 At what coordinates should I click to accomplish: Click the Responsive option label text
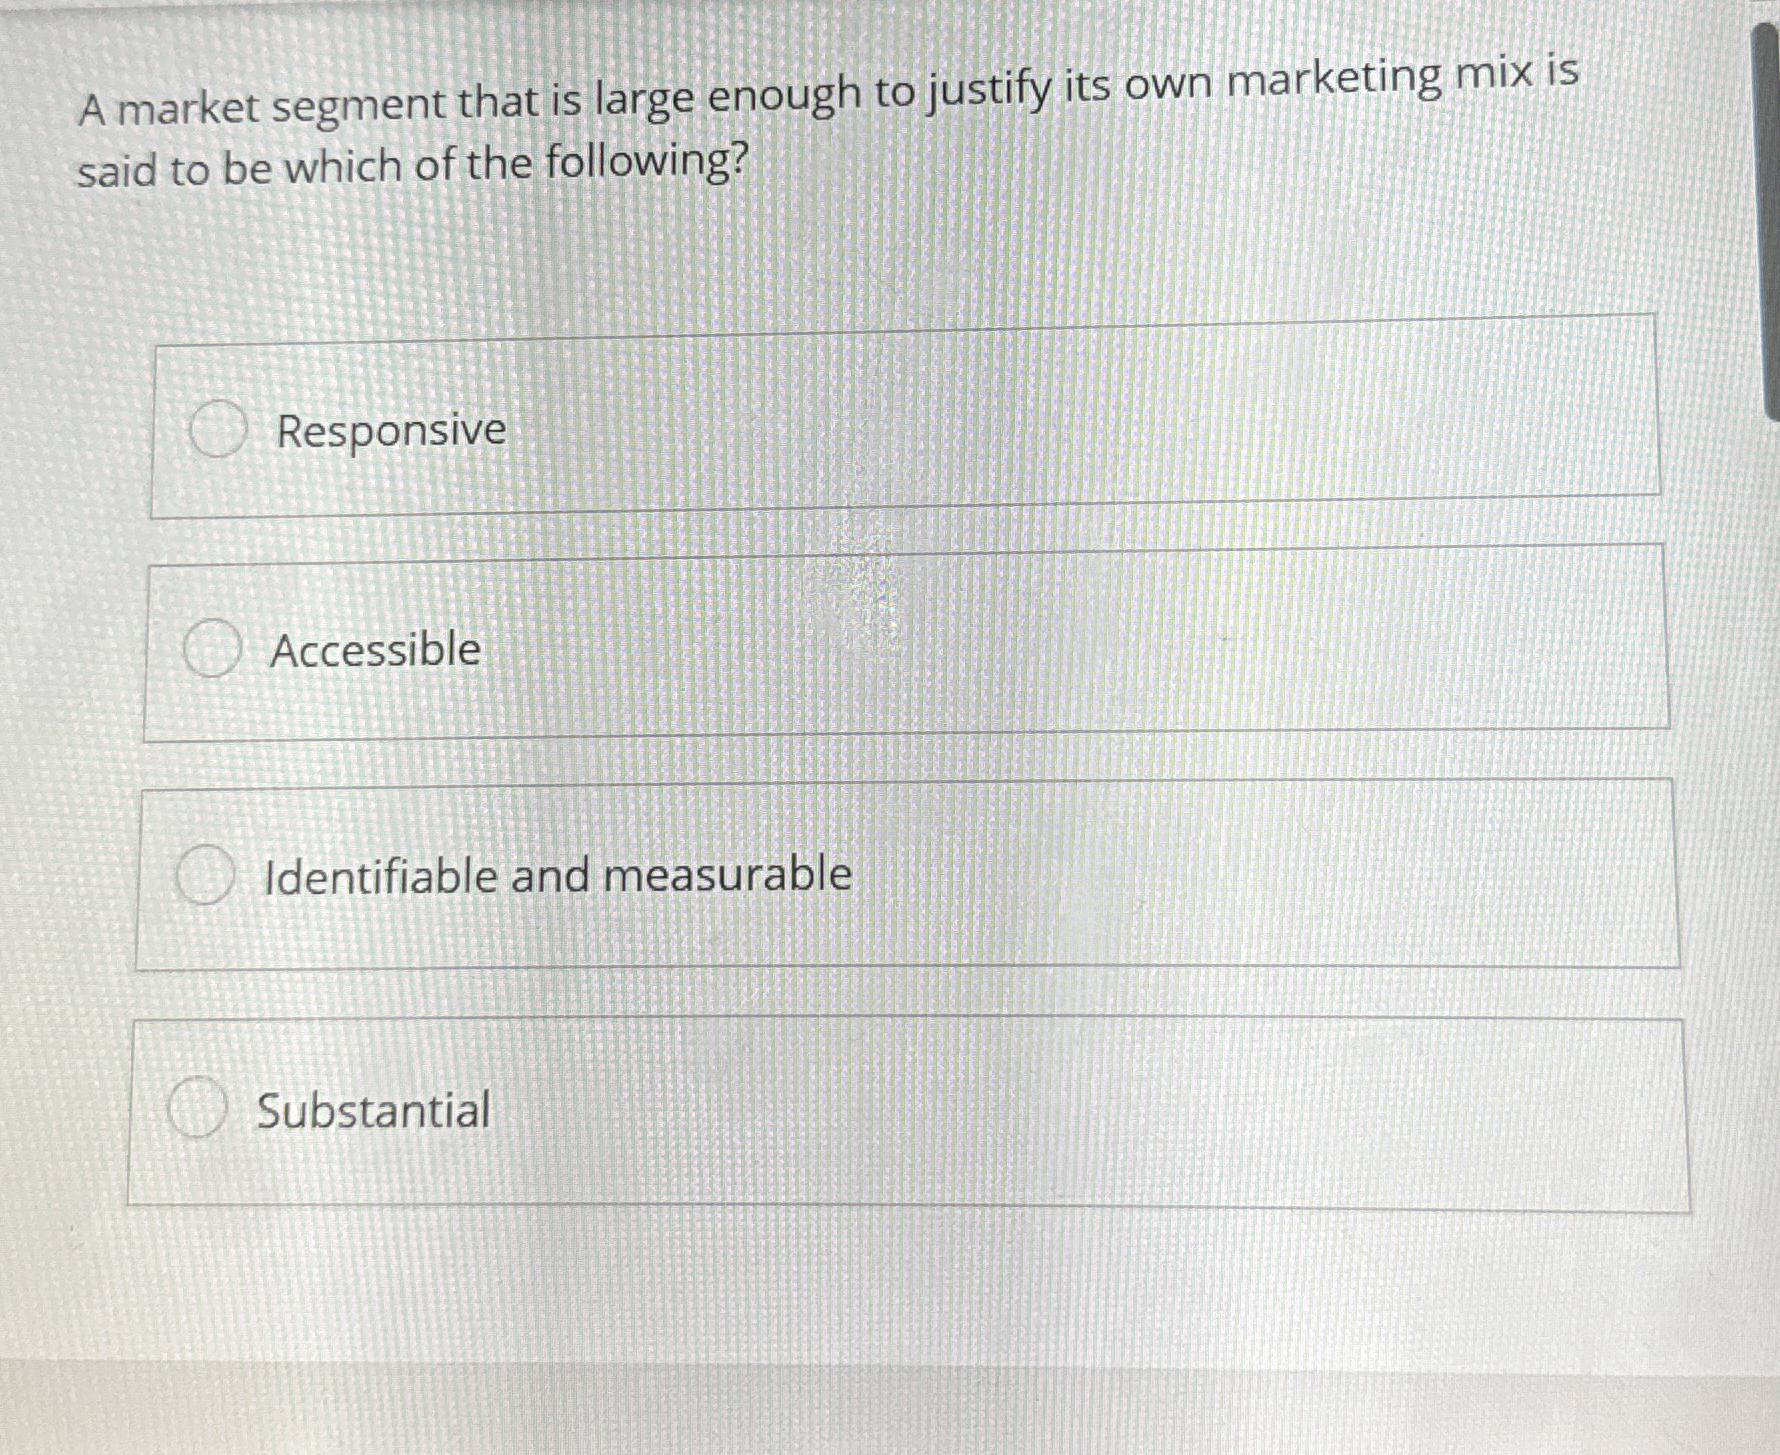pyautogui.click(x=388, y=430)
